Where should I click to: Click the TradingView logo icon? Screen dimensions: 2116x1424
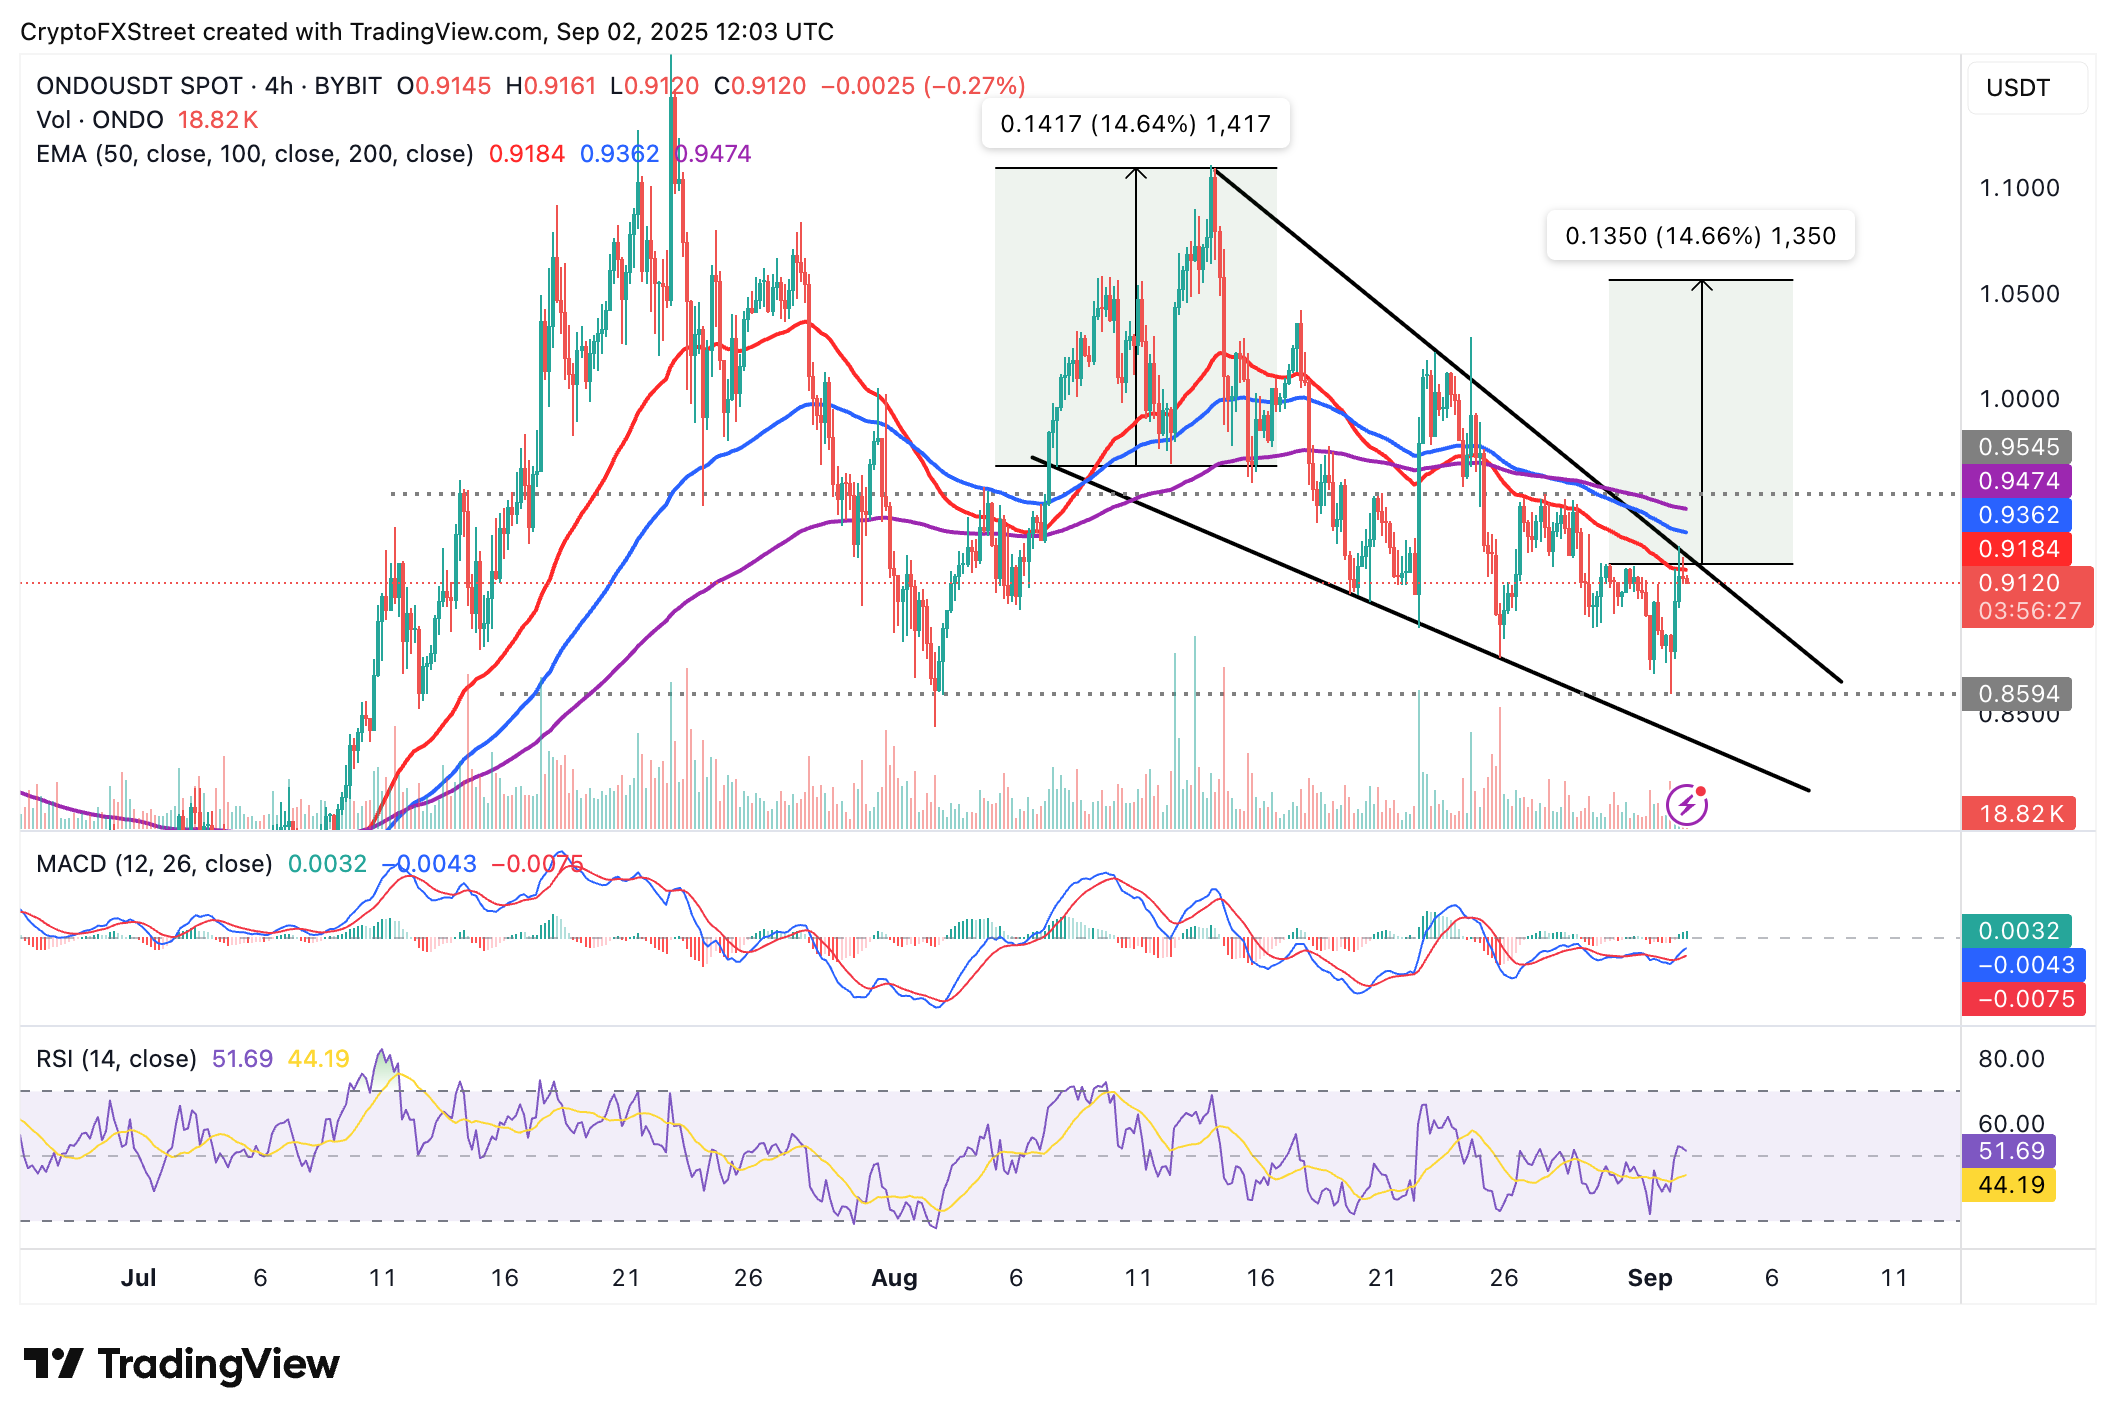(52, 1364)
